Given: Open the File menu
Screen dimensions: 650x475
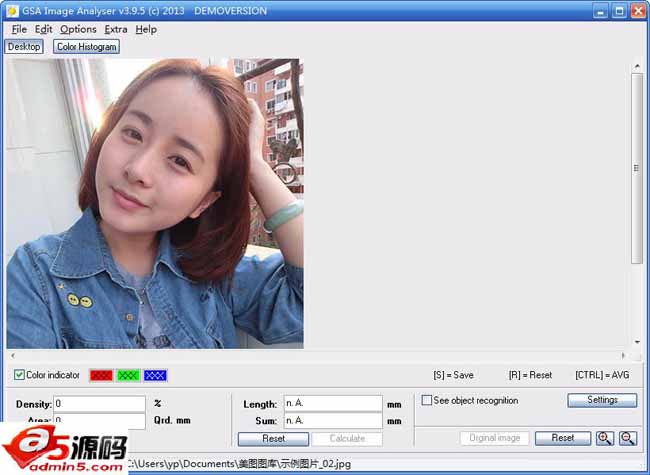Looking at the screenshot, I should [19, 29].
